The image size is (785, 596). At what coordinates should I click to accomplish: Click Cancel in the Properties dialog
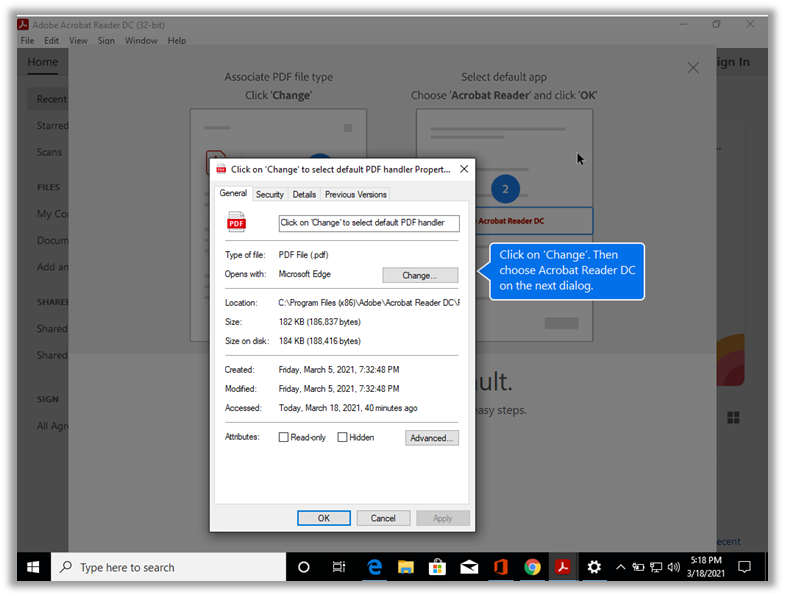[383, 518]
